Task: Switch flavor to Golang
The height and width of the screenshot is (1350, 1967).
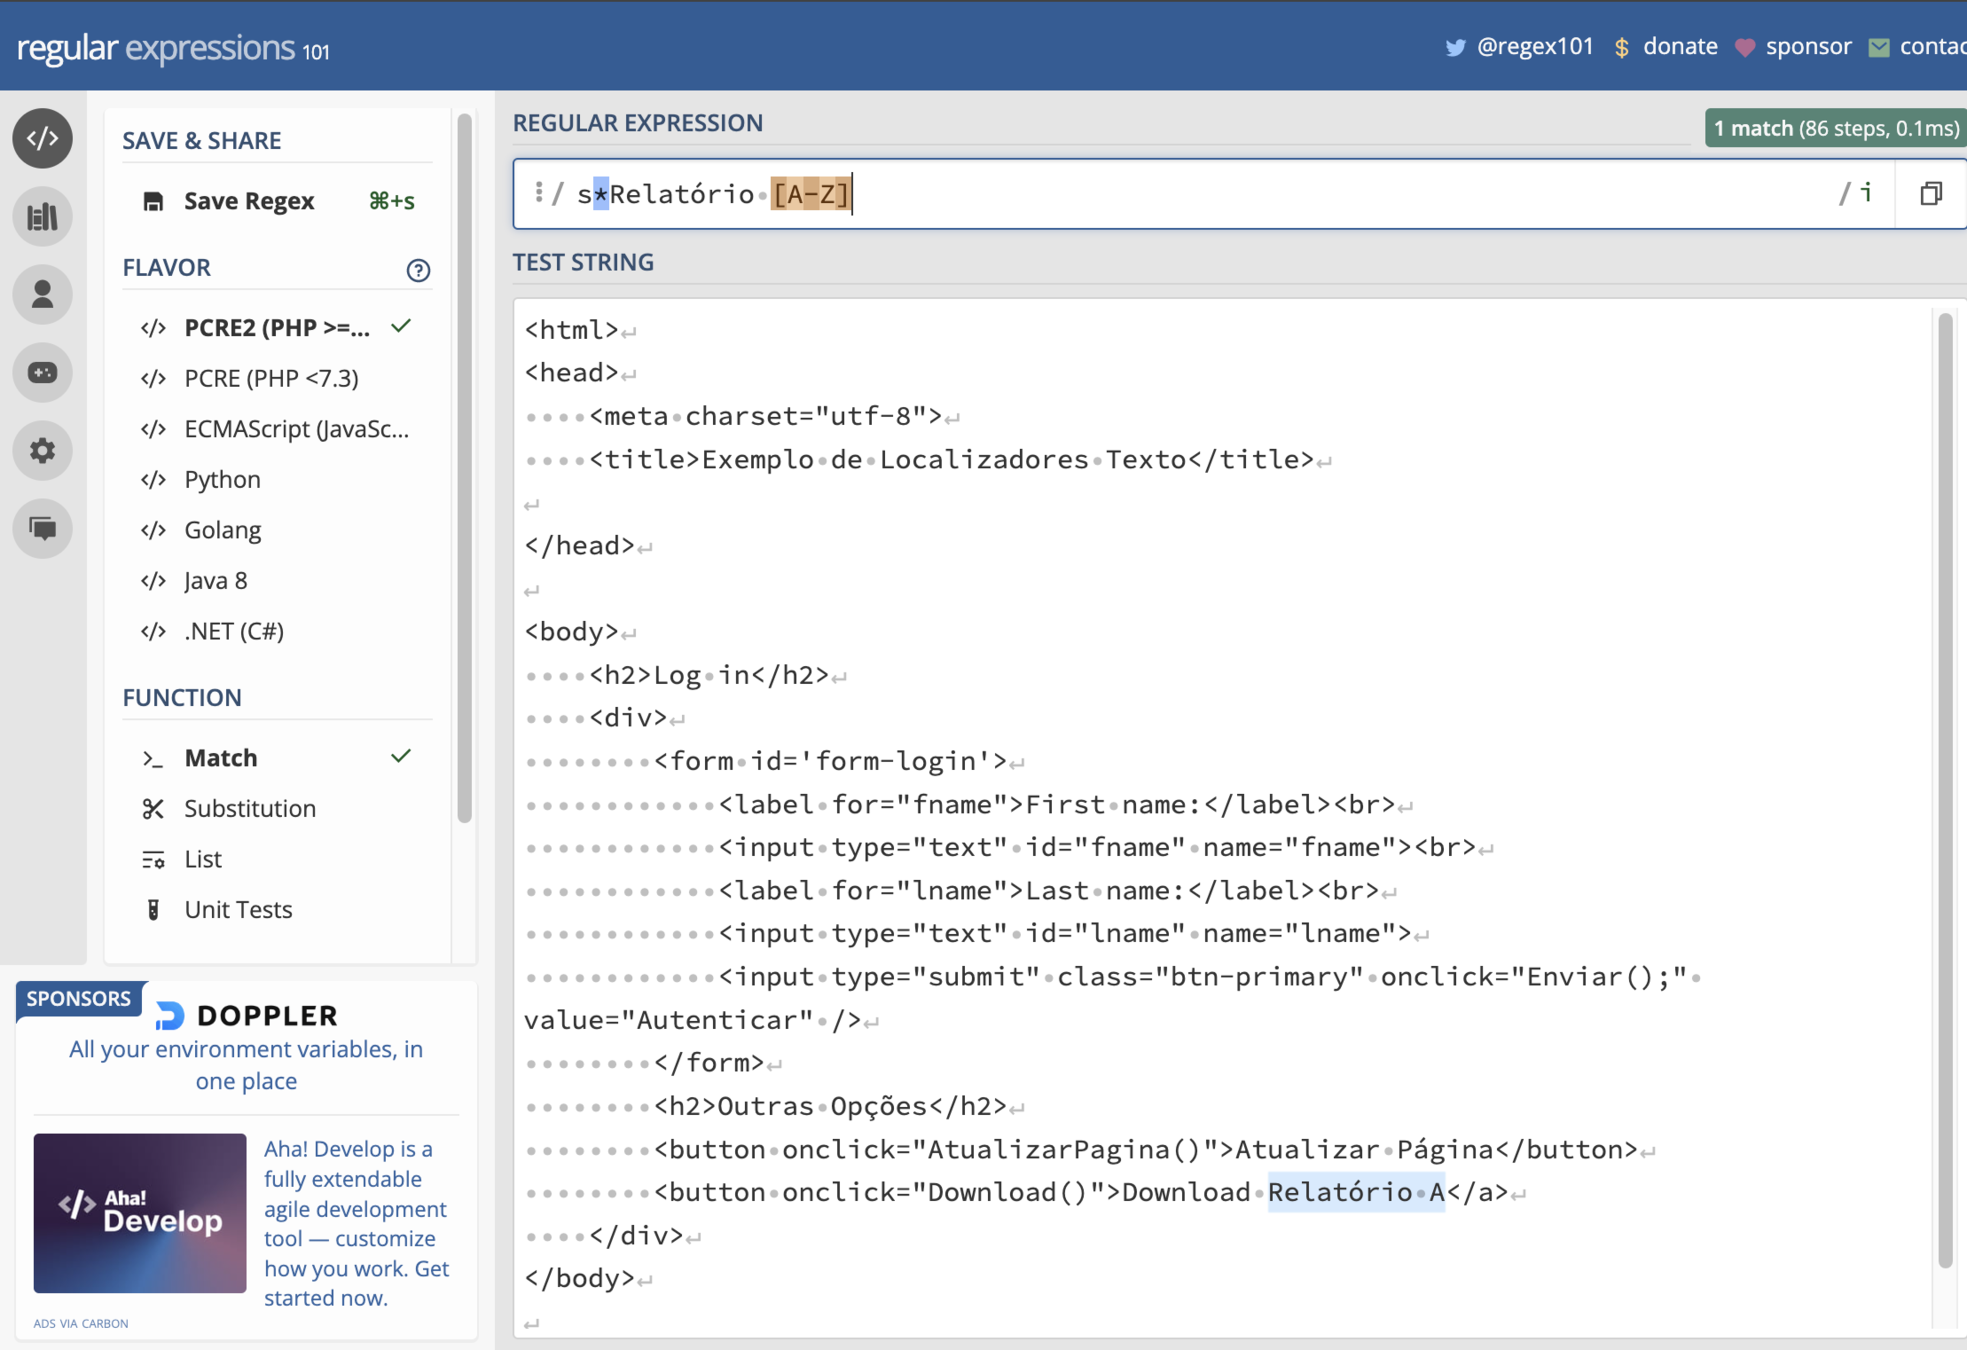Action: point(222,530)
